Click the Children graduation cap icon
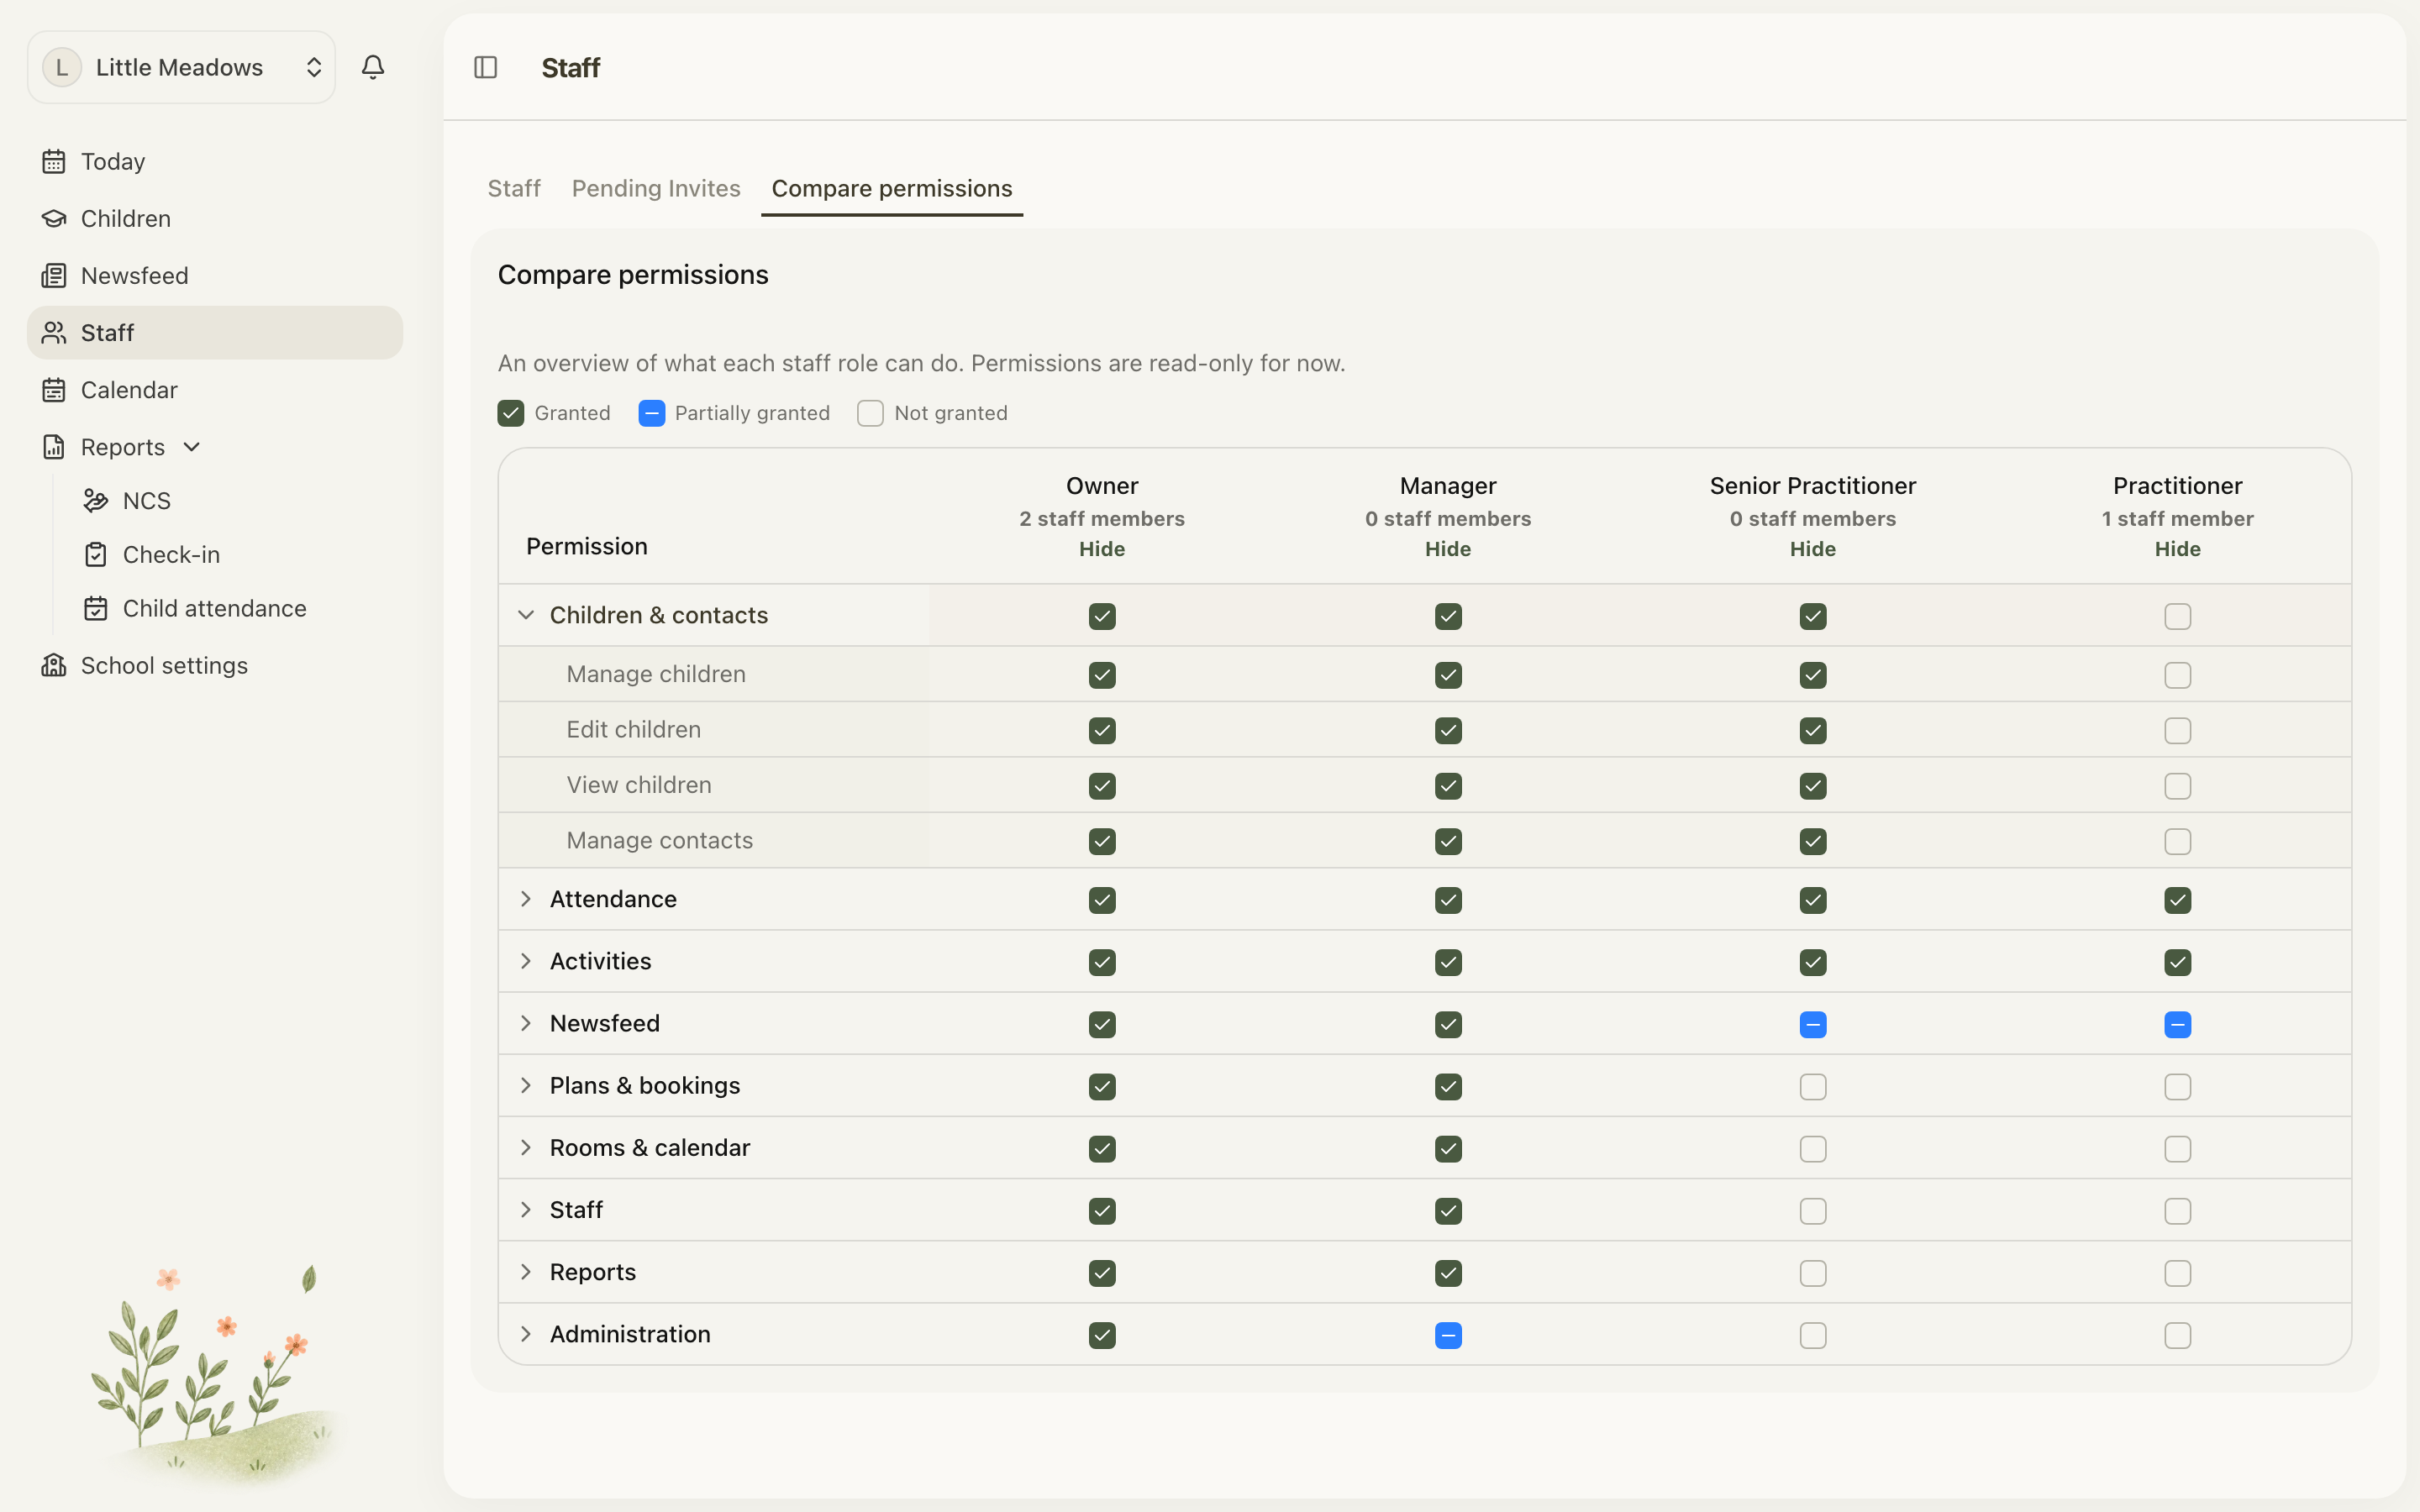Screen dimensions: 2420x1512 pos(54,218)
